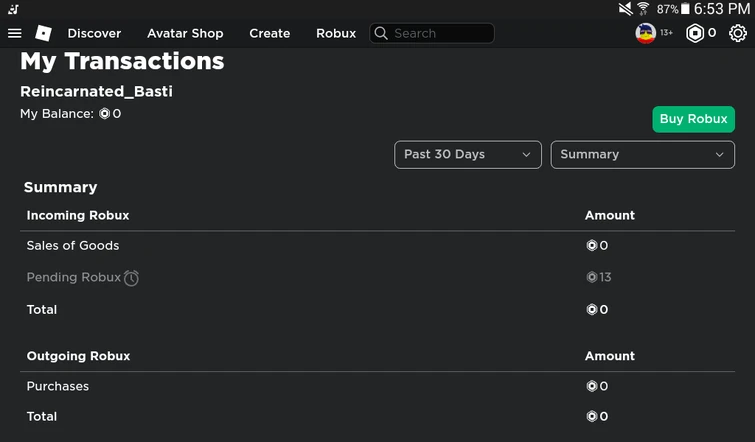Click the Pending Robux row label
Image resolution: width=755 pixels, height=442 pixels.
[73, 277]
